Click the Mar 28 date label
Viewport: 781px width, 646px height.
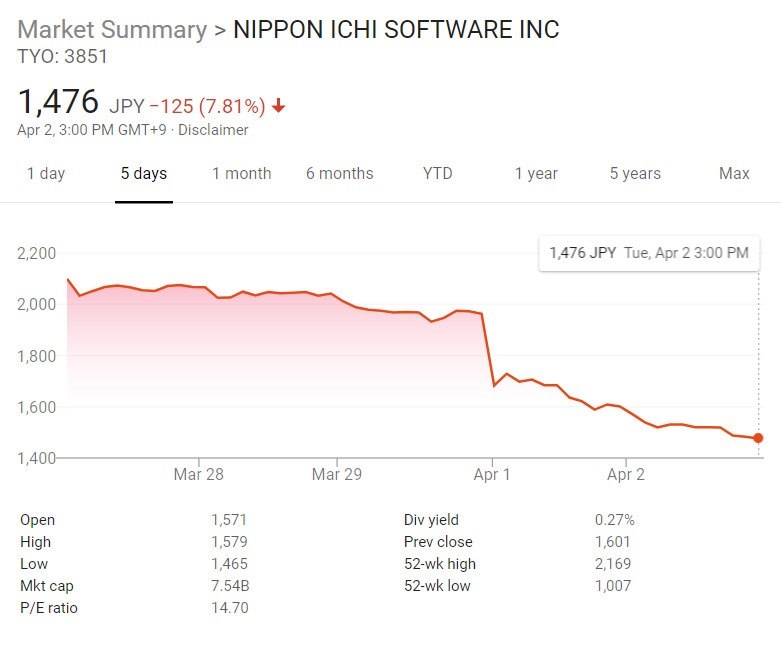click(x=198, y=474)
